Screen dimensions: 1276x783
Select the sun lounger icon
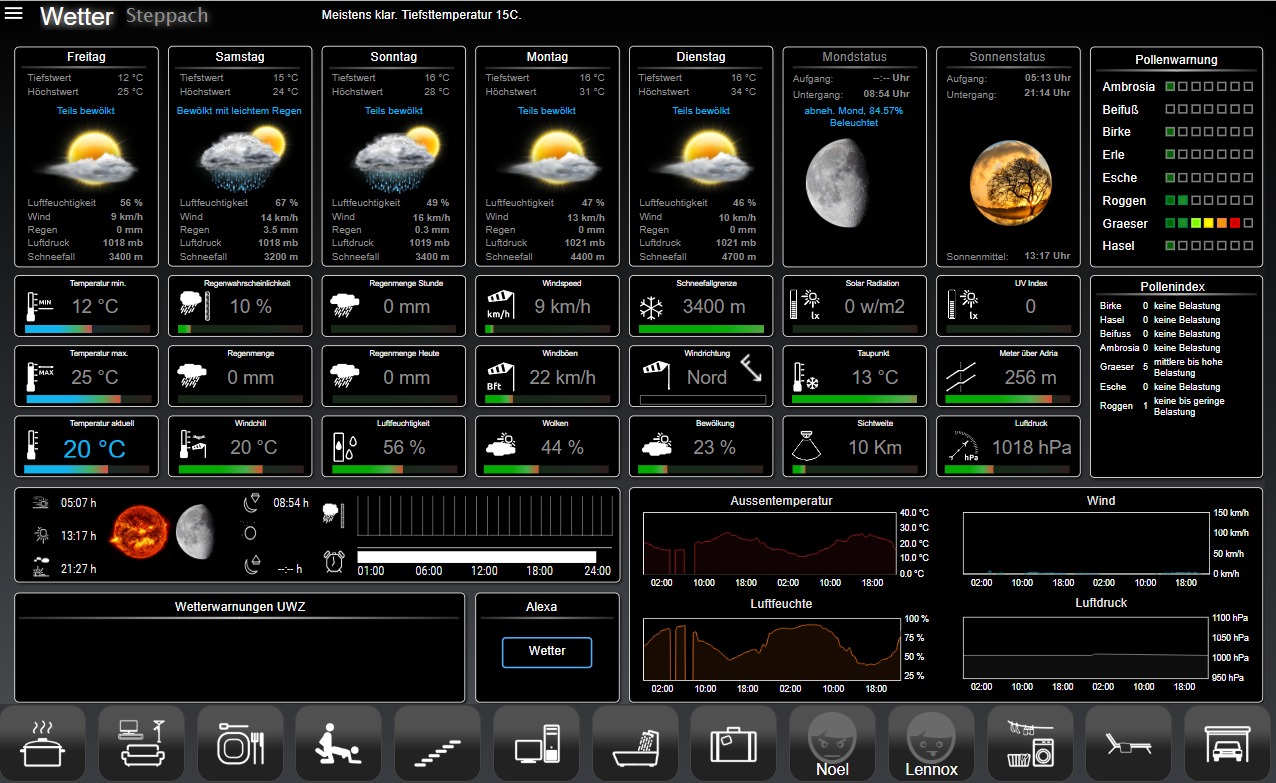(x=1128, y=743)
